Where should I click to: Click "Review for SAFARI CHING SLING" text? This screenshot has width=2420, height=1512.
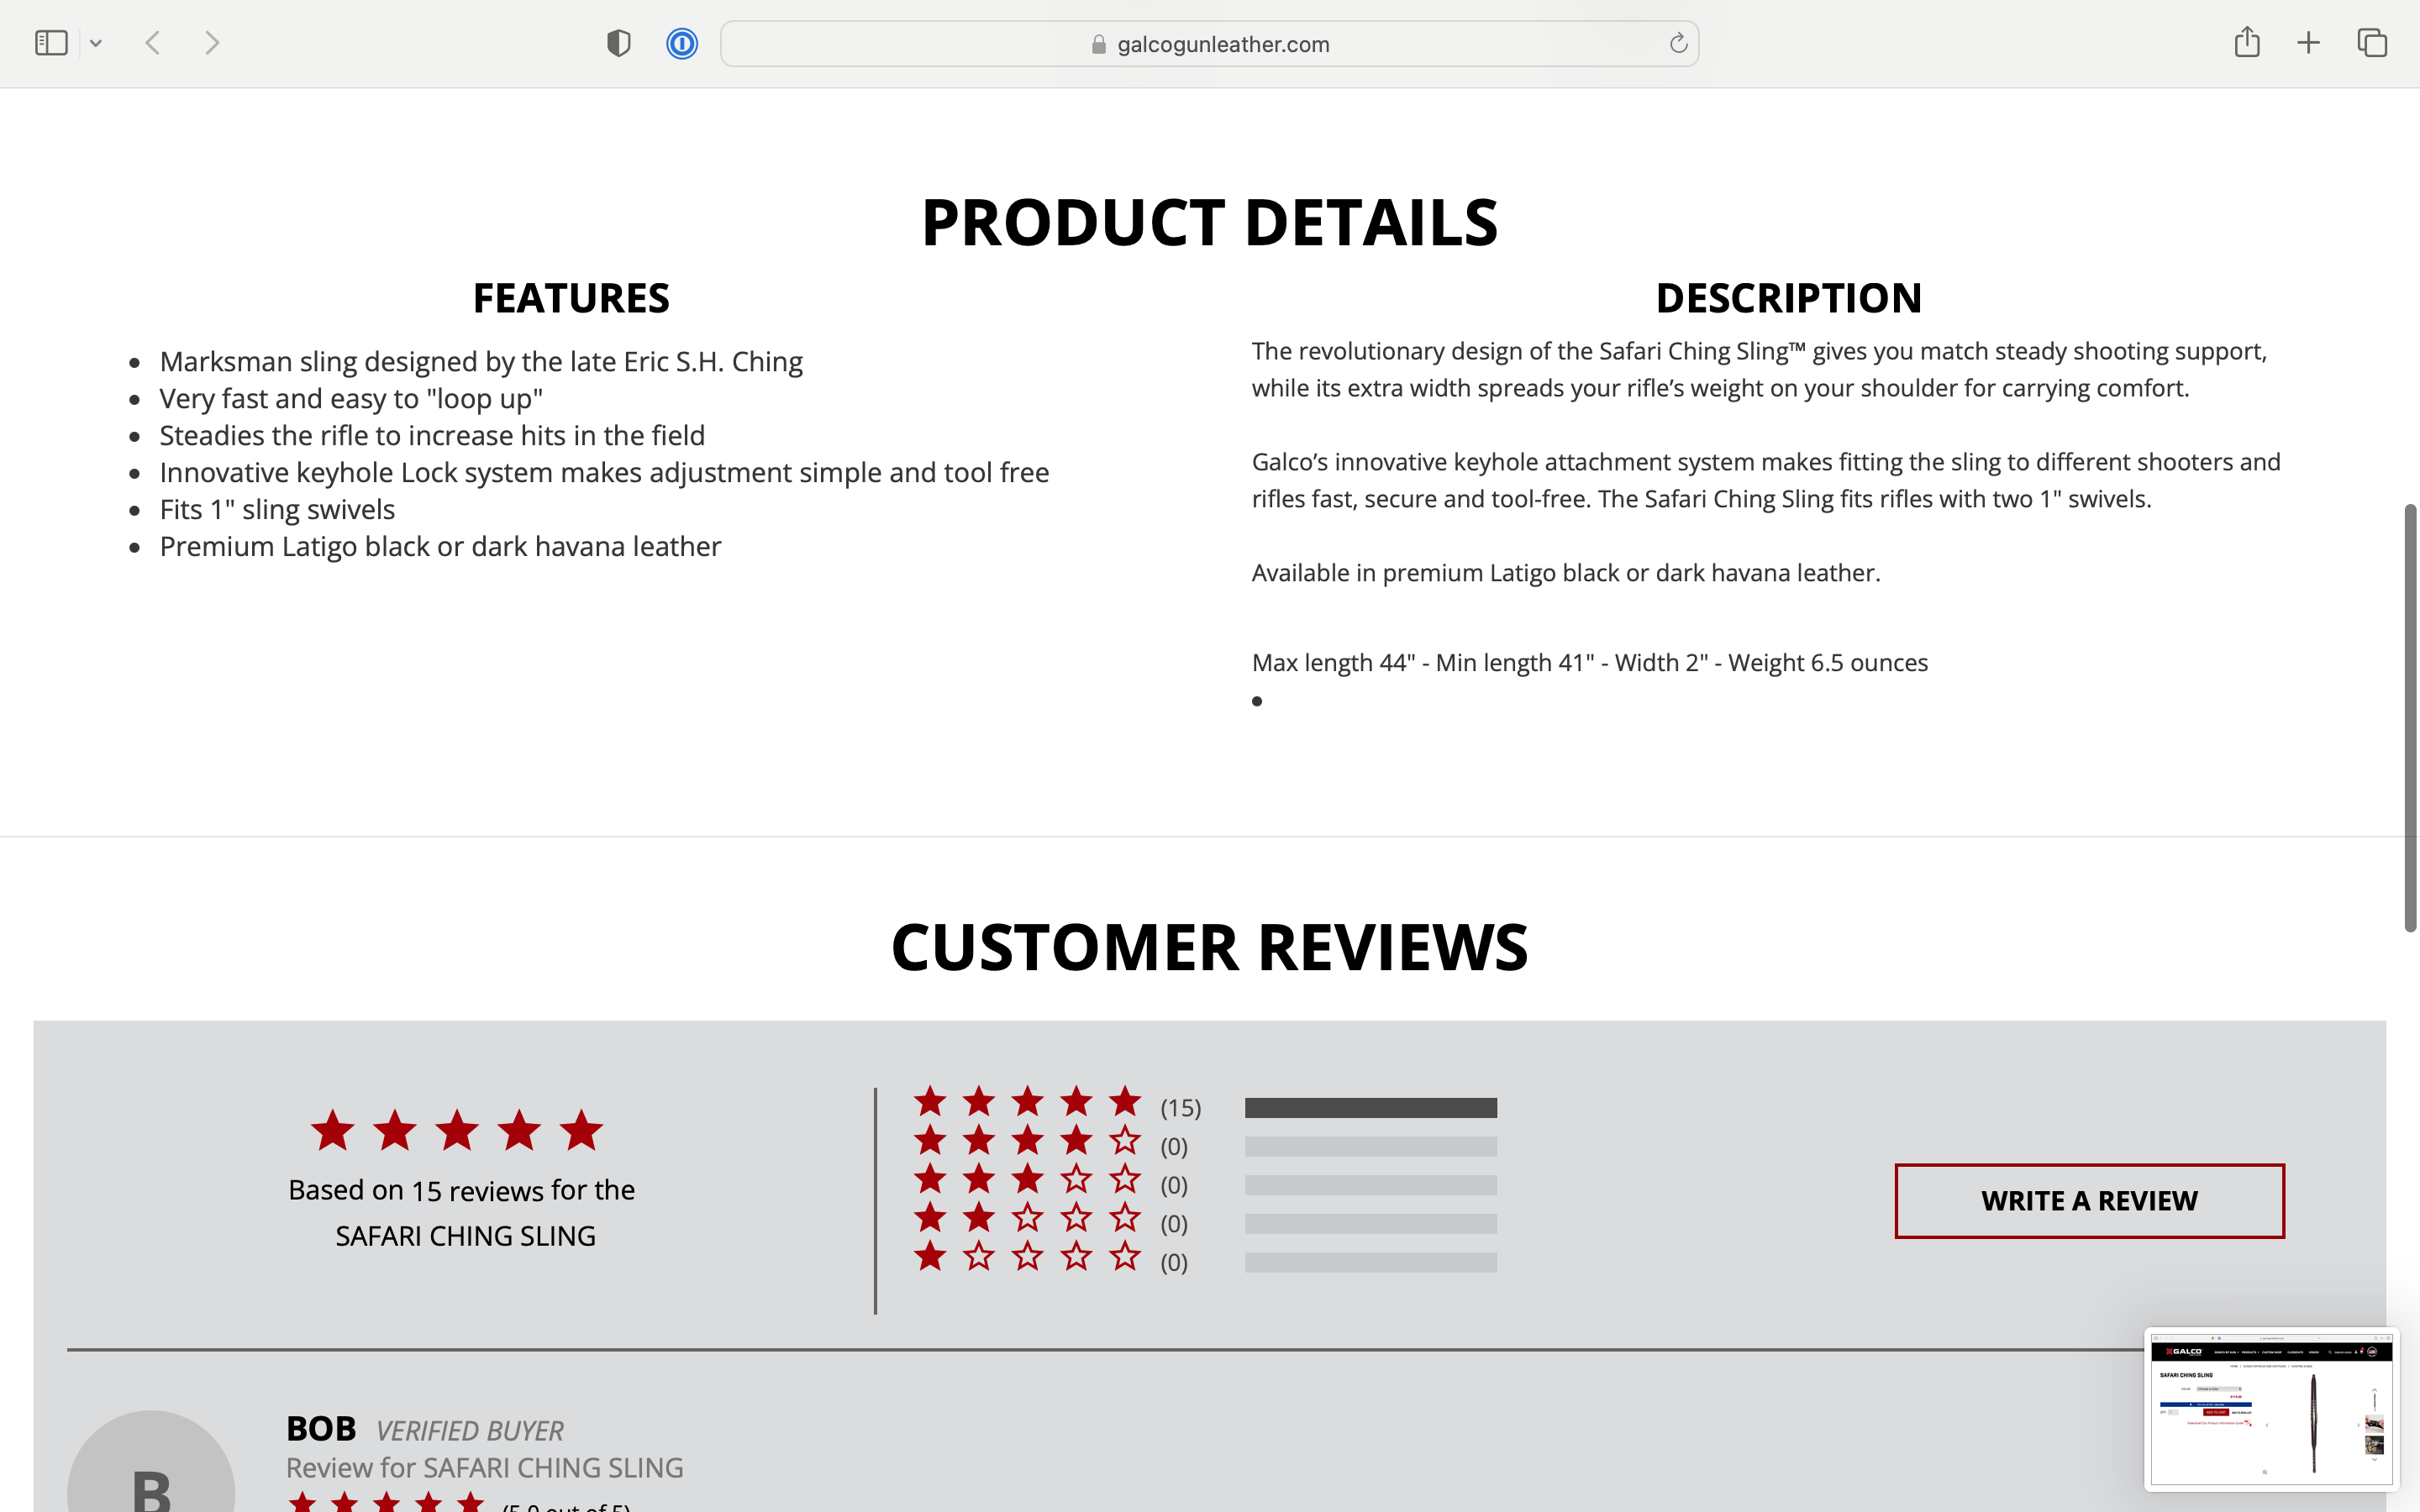pos(485,1468)
